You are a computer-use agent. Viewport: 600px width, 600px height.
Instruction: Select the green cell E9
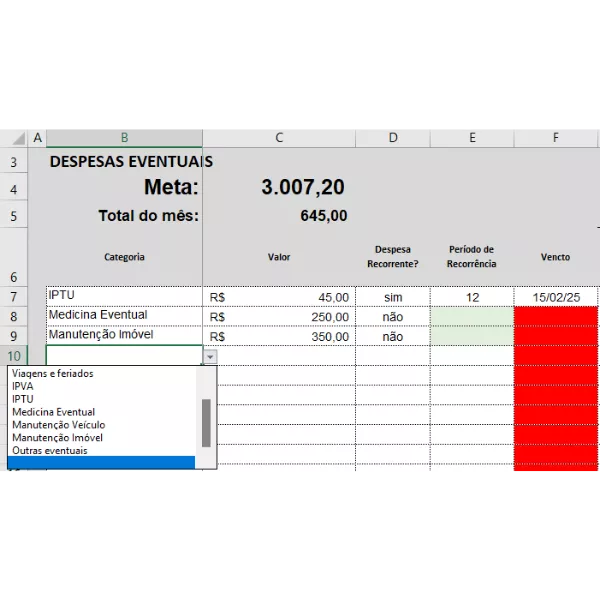[472, 336]
